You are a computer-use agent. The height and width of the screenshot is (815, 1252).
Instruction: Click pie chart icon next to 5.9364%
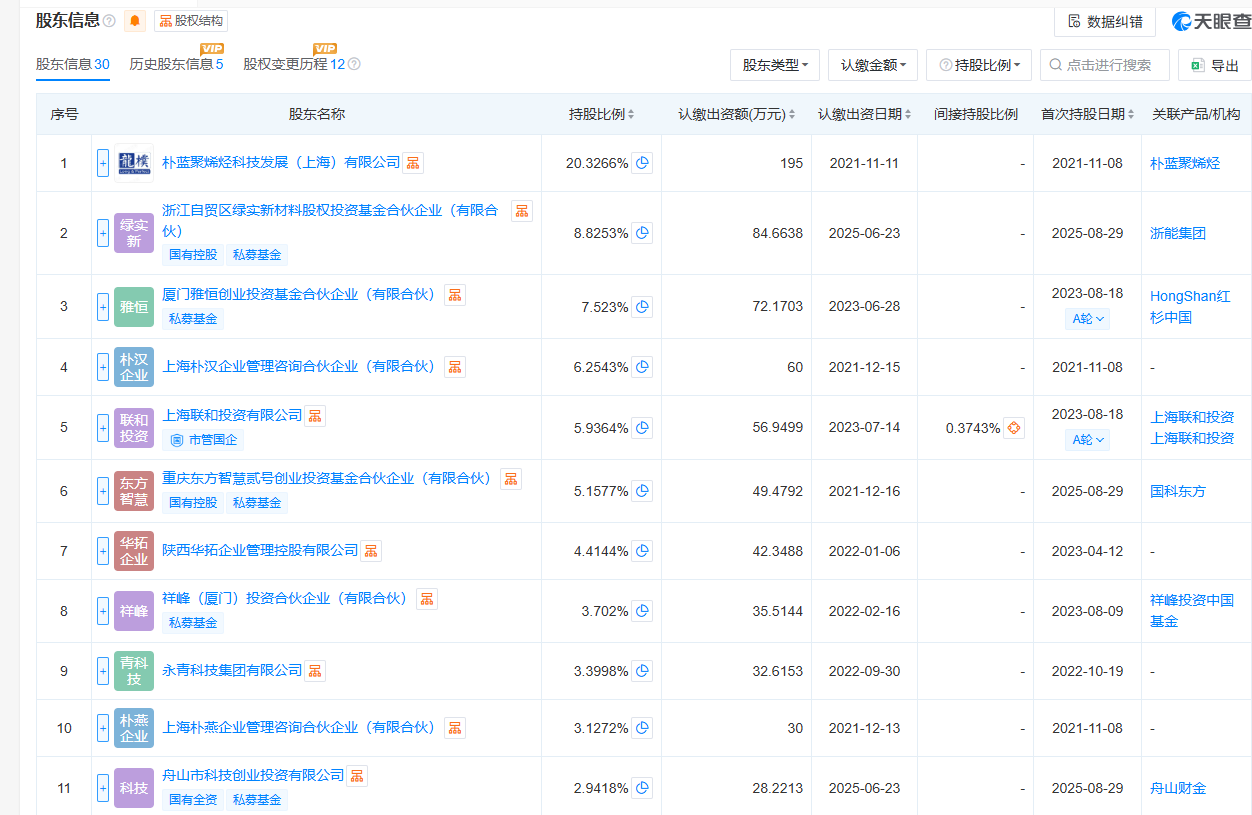pos(642,428)
